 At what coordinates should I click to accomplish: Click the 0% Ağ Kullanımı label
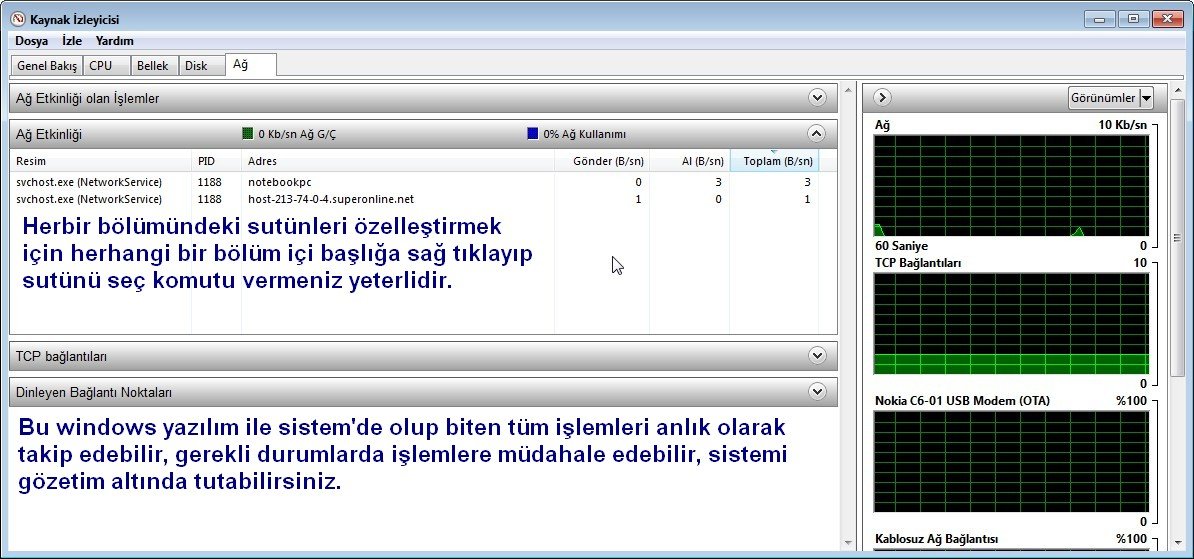585,135
